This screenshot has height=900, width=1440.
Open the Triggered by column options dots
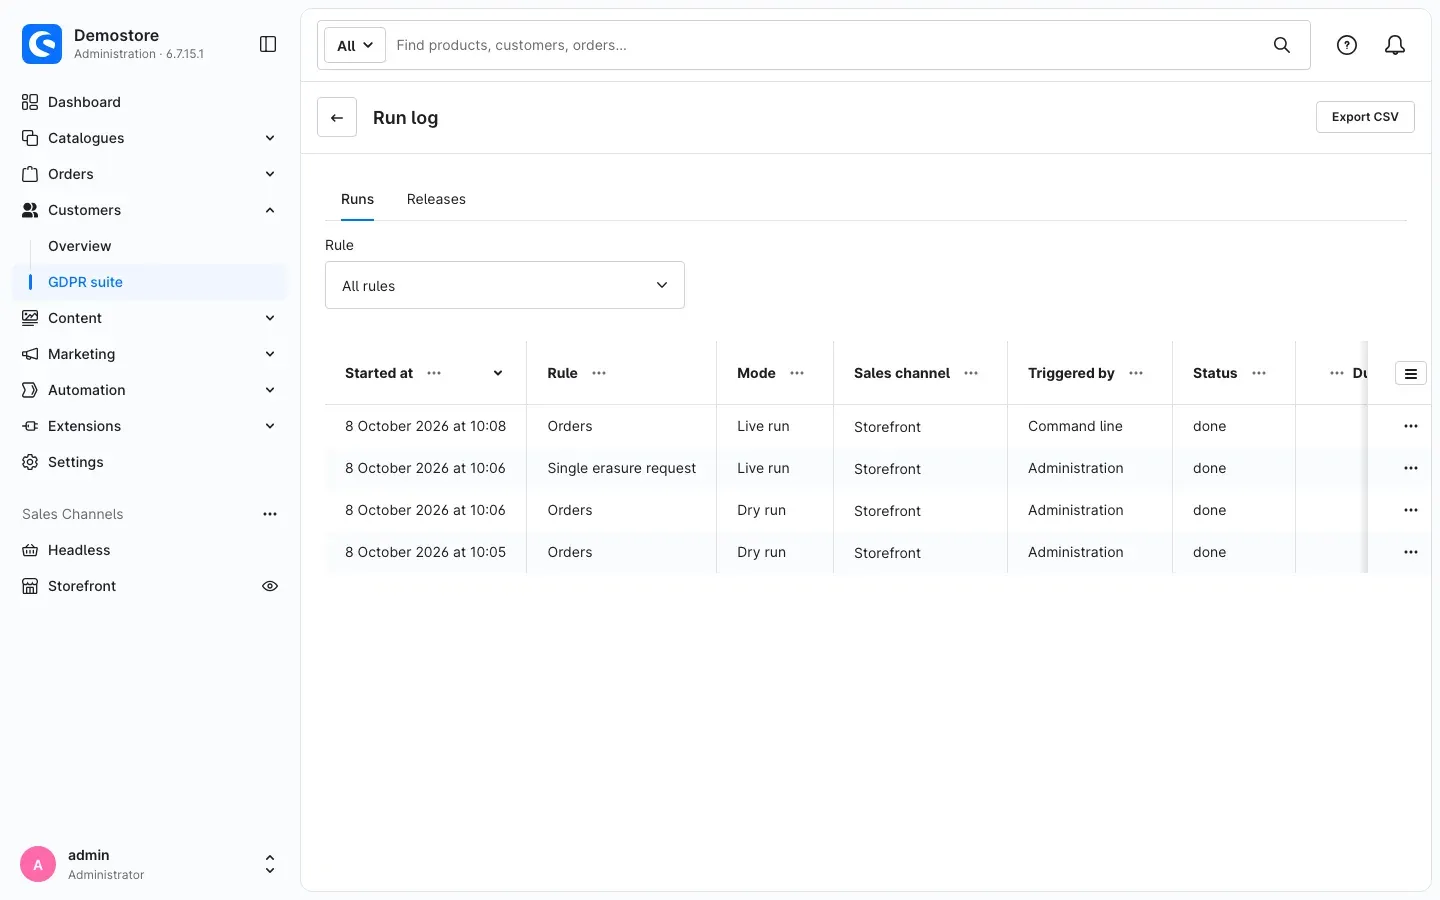tap(1136, 373)
